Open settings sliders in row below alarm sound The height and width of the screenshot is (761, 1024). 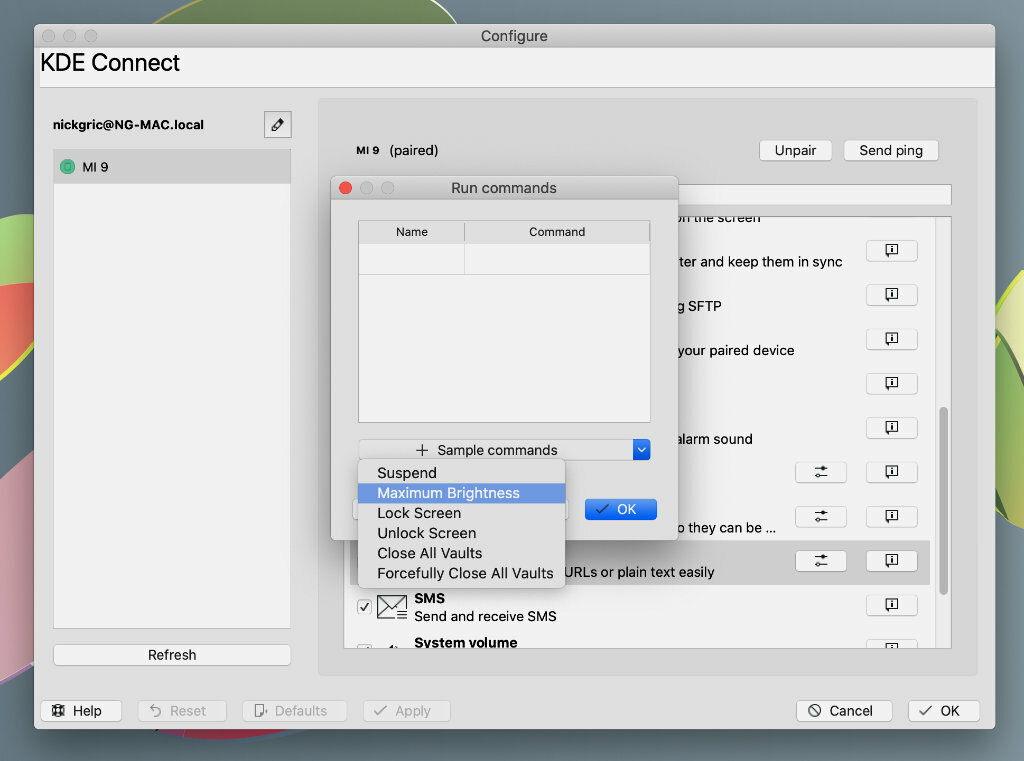821,472
